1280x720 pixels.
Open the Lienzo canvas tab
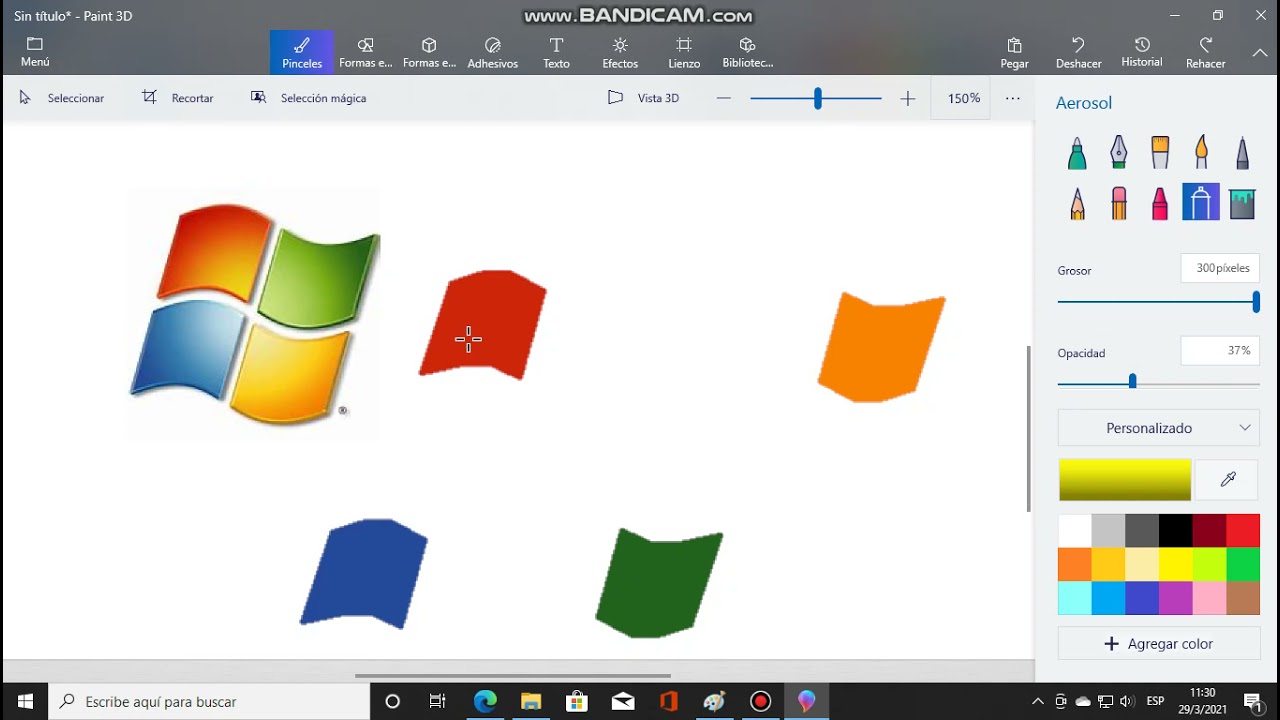pyautogui.click(x=684, y=53)
